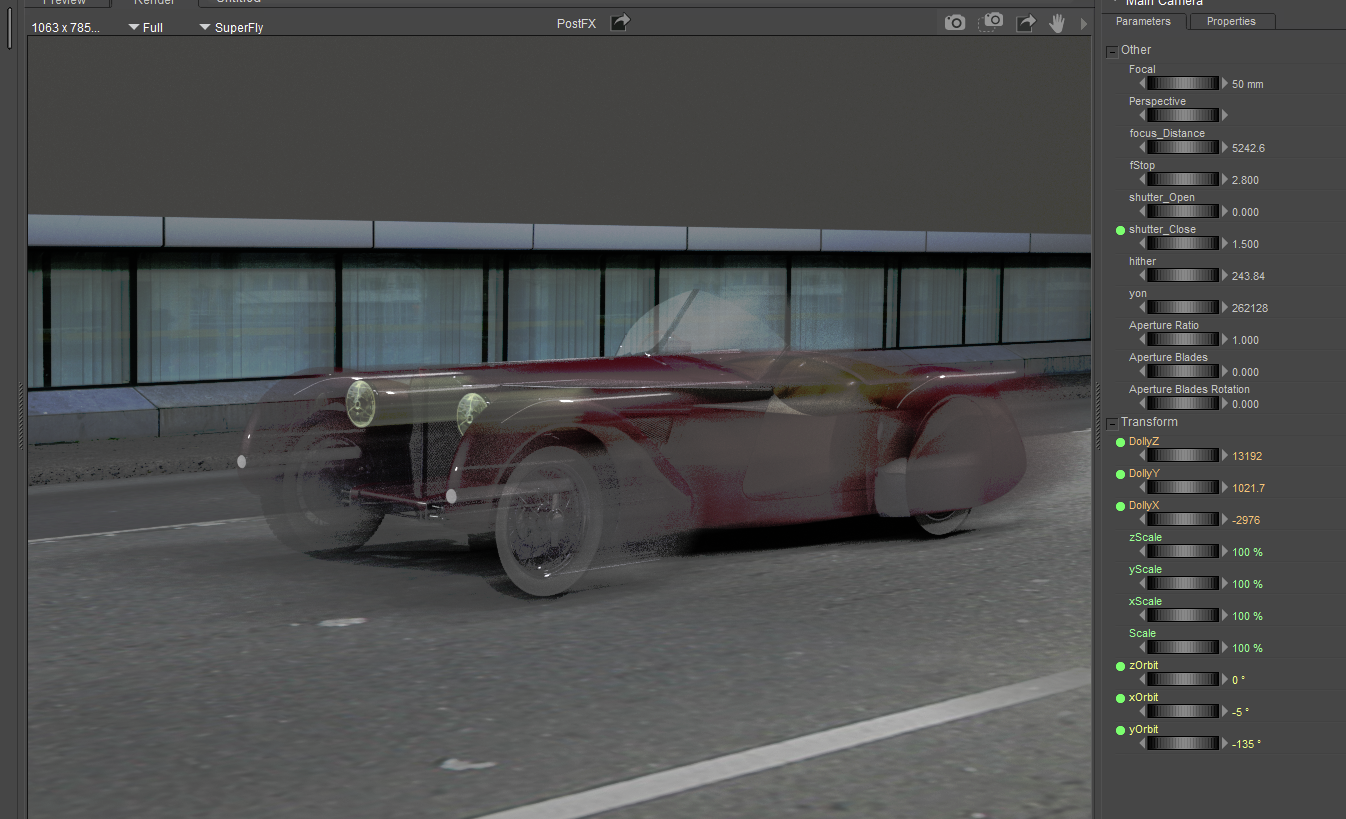Switch to the Properties tab
Viewport: 1346px width, 819px height.
coord(1230,21)
